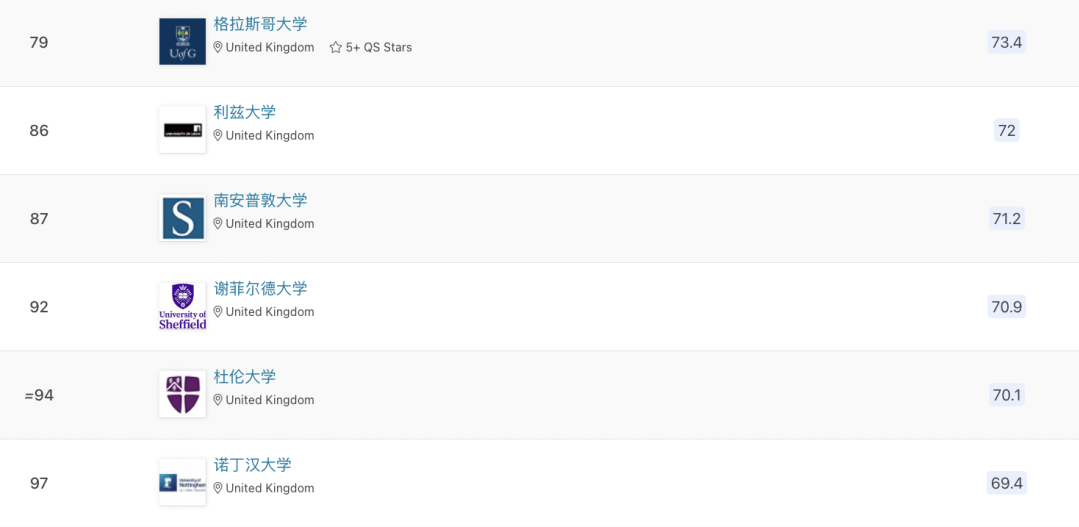Screen dimensions: 1079x527
Task: Open the 利兹大学 university link
Action: click(x=244, y=112)
